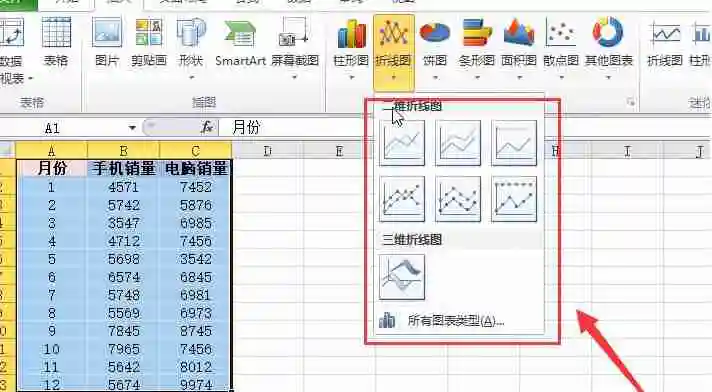The image size is (712, 392).
Task: Select column A header
Action: (51, 150)
